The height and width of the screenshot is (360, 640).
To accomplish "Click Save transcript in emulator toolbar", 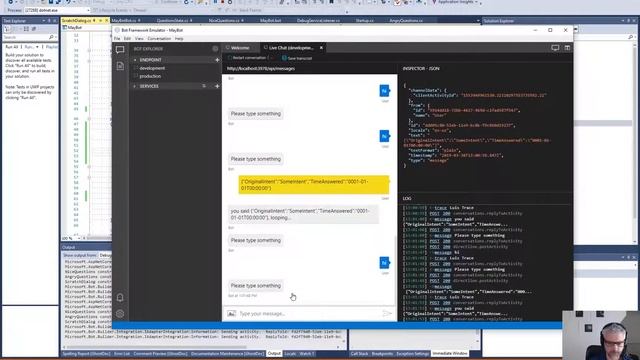I will (297, 58).
